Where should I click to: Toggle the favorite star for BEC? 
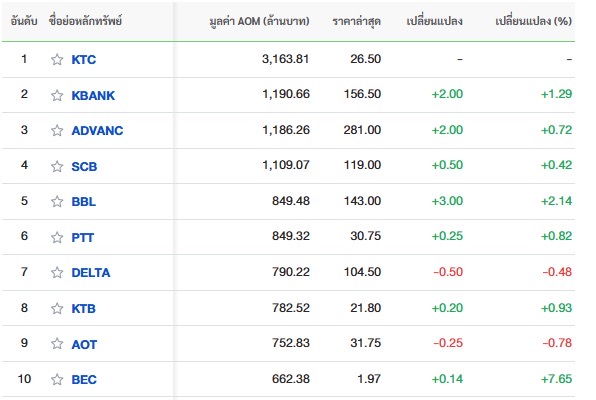click(57, 379)
